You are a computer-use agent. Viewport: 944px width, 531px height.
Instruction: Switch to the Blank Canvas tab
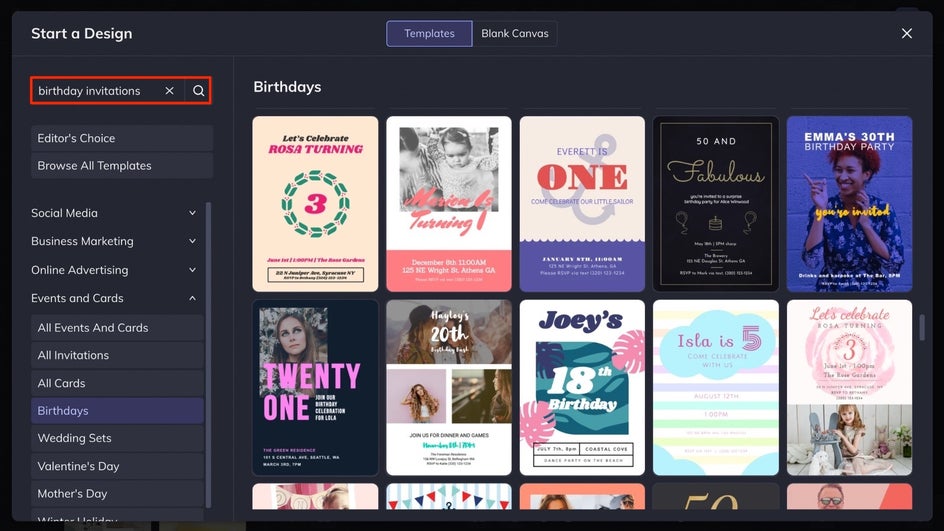pyautogui.click(x=515, y=34)
